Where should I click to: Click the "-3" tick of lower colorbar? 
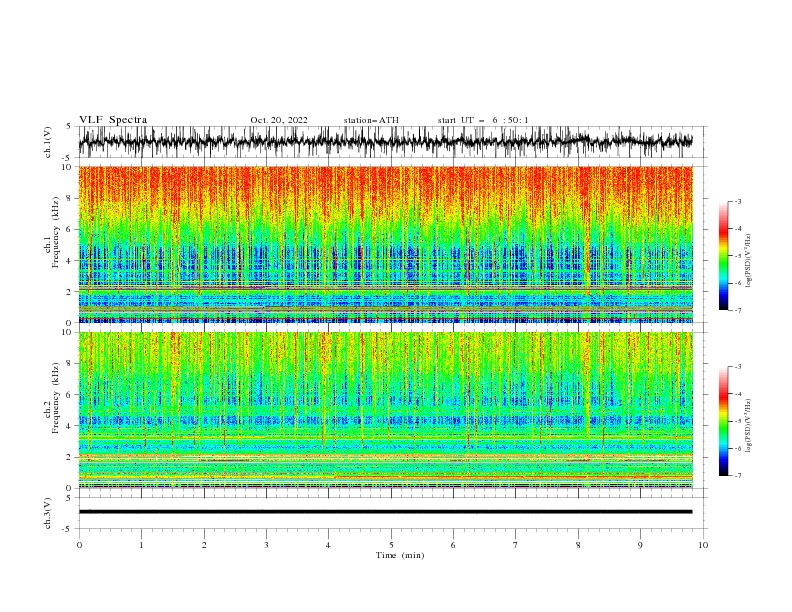[737, 367]
